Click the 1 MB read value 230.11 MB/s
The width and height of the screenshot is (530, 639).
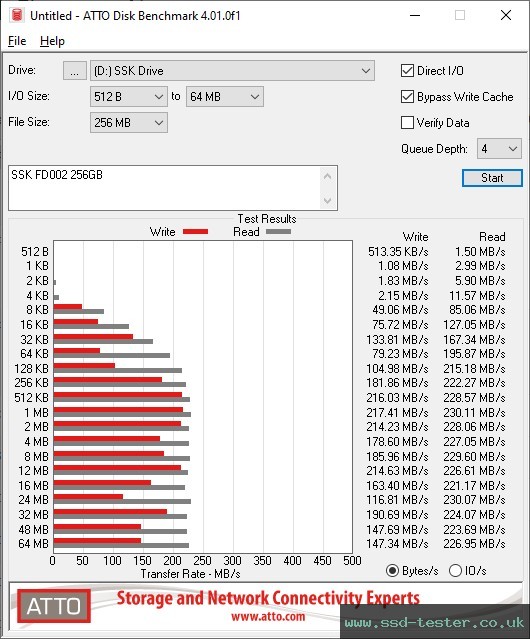[x=474, y=412]
